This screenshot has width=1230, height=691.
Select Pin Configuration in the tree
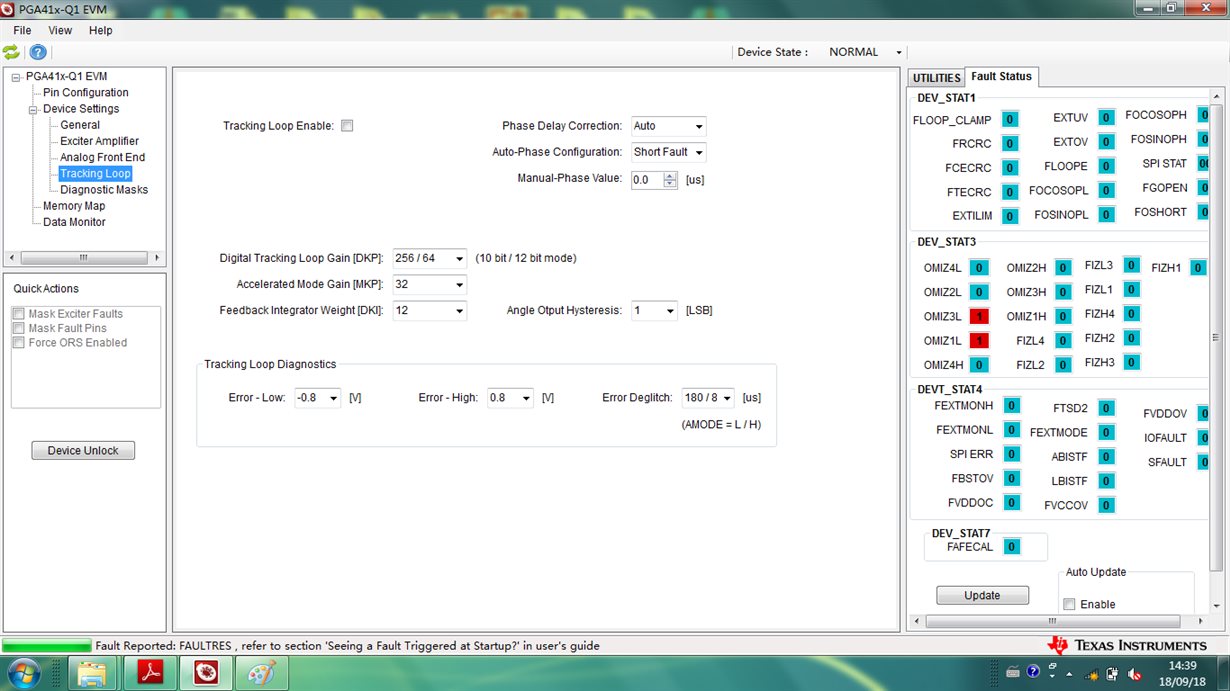[86, 93]
